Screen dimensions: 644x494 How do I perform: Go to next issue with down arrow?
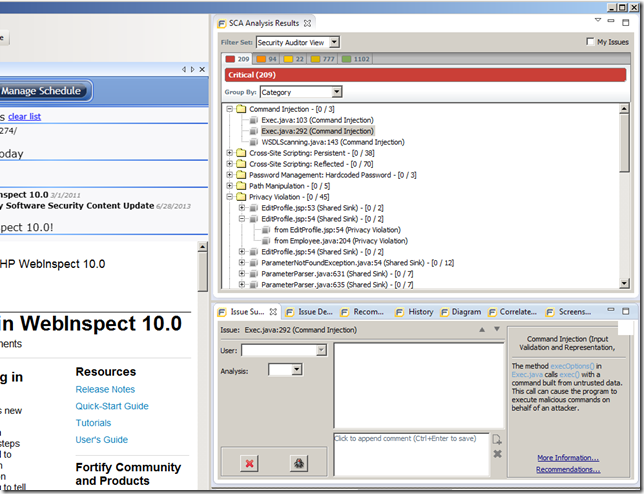pos(497,329)
